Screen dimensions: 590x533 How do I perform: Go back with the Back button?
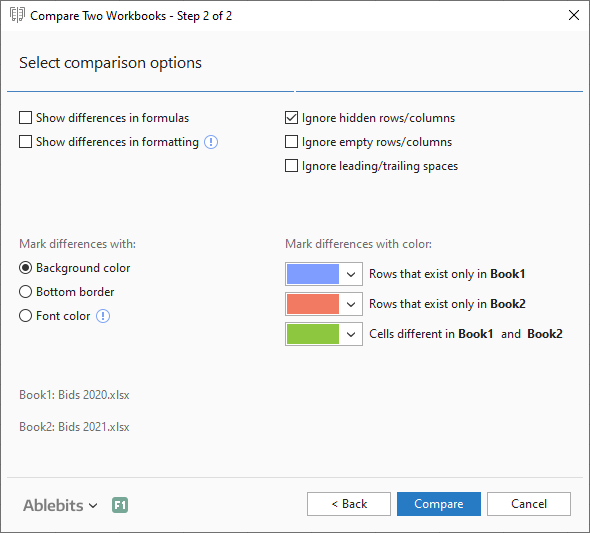click(349, 504)
